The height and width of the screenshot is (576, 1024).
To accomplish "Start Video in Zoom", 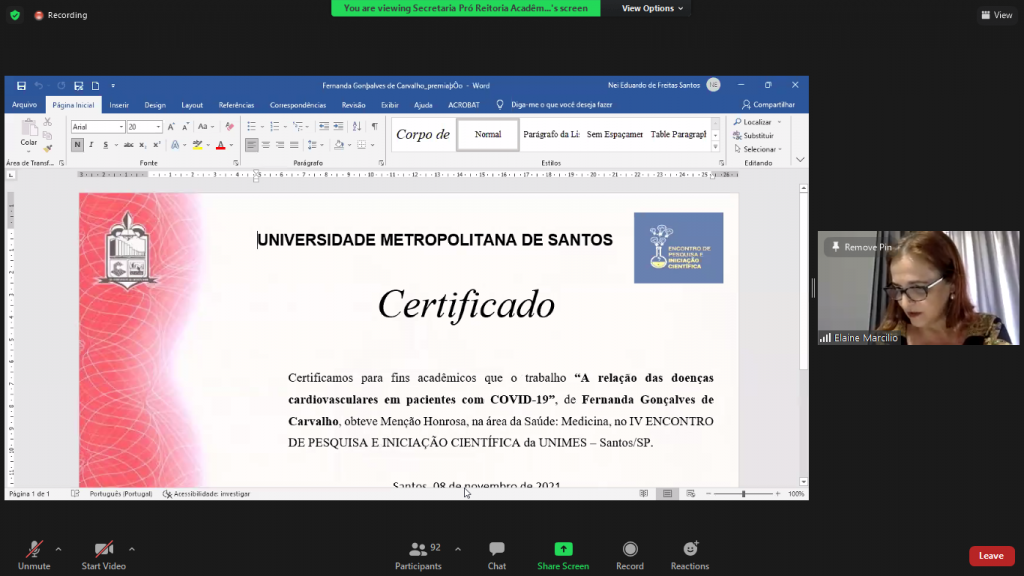I will [x=104, y=556].
